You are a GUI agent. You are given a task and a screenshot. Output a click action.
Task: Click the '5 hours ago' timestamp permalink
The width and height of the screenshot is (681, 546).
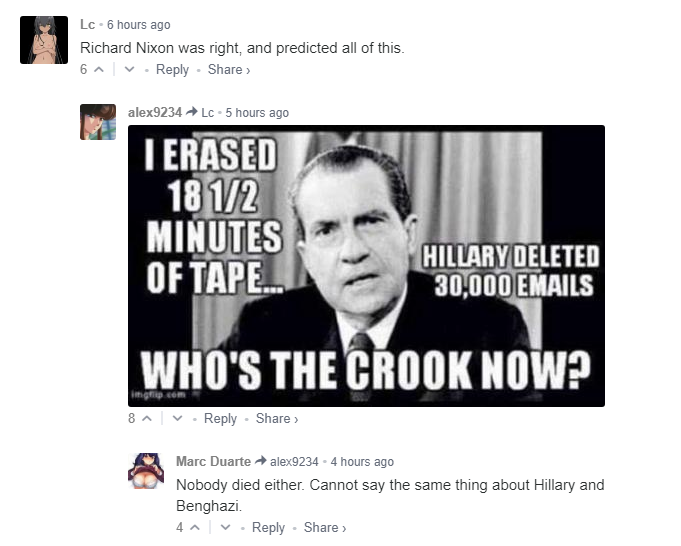click(x=257, y=113)
